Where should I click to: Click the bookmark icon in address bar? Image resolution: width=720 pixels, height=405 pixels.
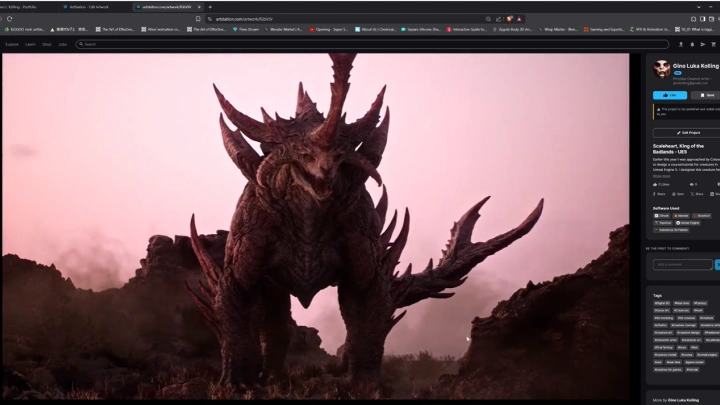coord(198,19)
